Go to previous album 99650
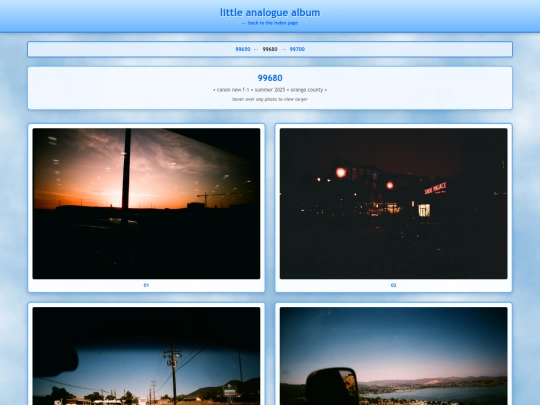 point(243,49)
